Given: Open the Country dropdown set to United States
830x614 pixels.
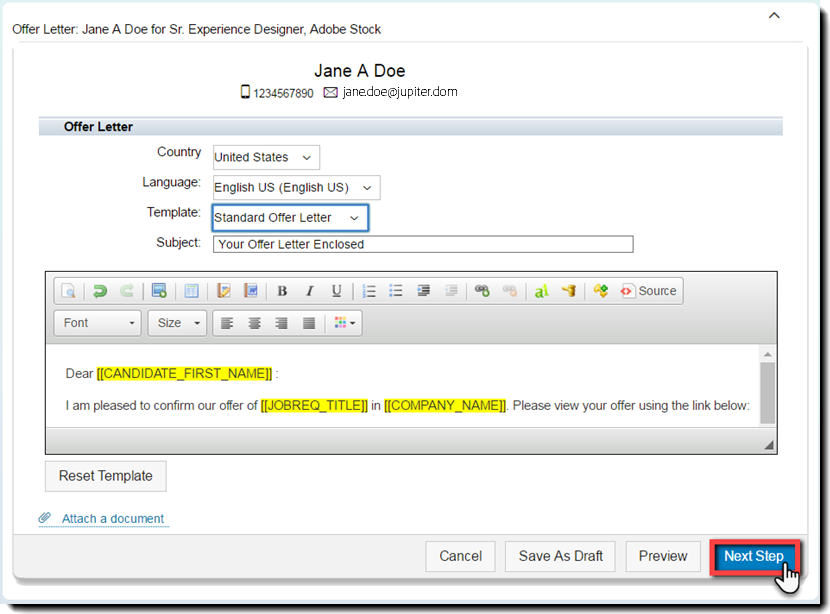Looking at the screenshot, I should (x=265, y=157).
